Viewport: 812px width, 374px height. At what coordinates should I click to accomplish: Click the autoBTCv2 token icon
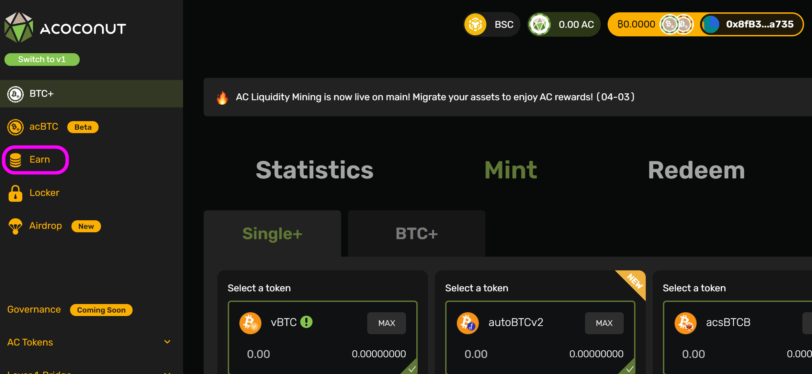[468, 323]
